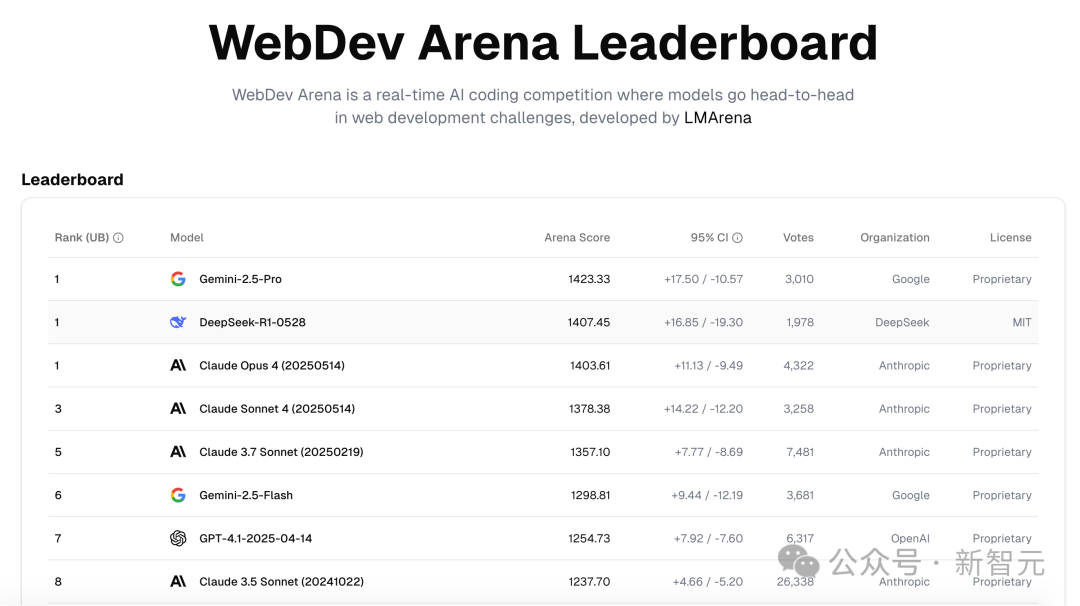The height and width of the screenshot is (606, 1080).
Task: Click the confidence interval +4.66 / -5.20
Action: coord(708,582)
